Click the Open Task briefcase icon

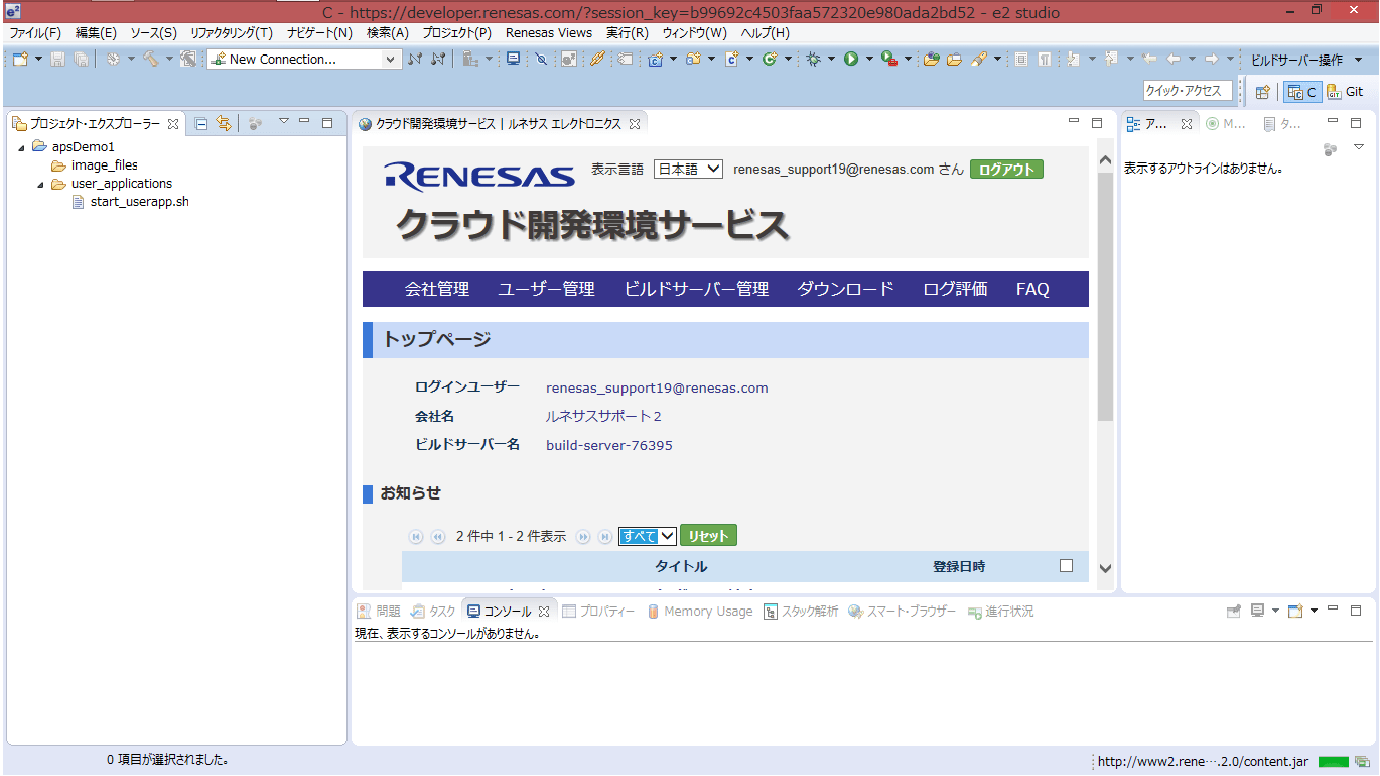pyautogui.click(x=955, y=59)
